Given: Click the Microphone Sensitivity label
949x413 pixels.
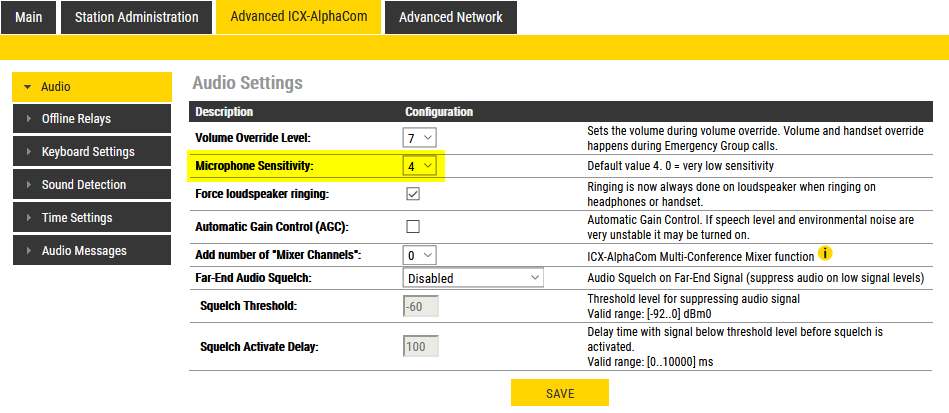Looking at the screenshot, I should [x=255, y=166].
